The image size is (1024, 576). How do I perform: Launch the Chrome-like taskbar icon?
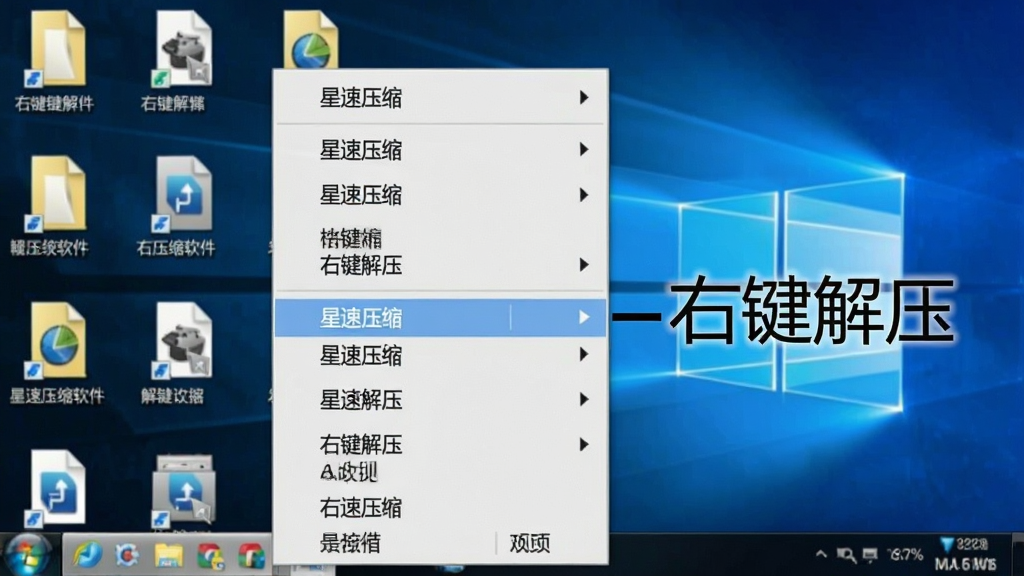click(x=210, y=556)
